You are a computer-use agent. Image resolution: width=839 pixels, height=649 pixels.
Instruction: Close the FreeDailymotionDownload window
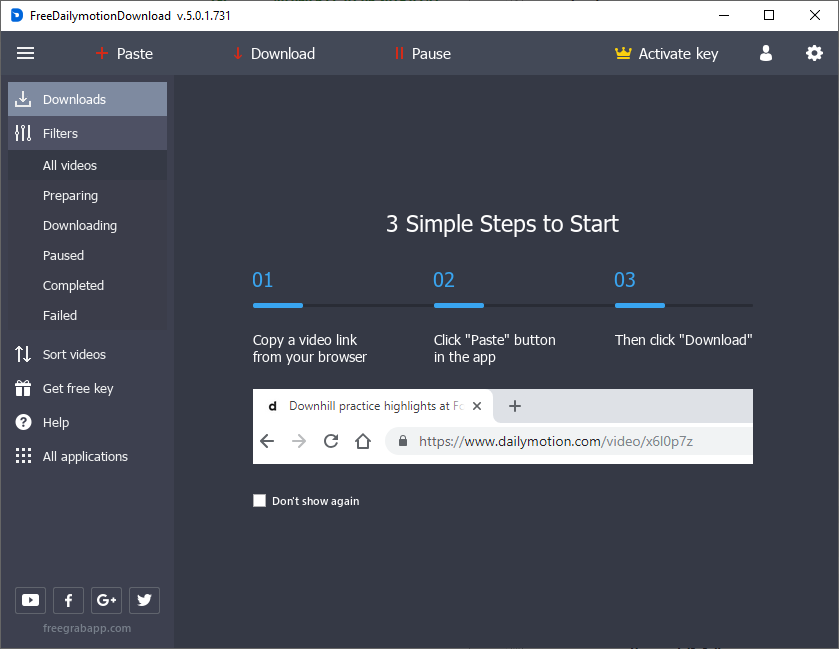[x=814, y=16]
